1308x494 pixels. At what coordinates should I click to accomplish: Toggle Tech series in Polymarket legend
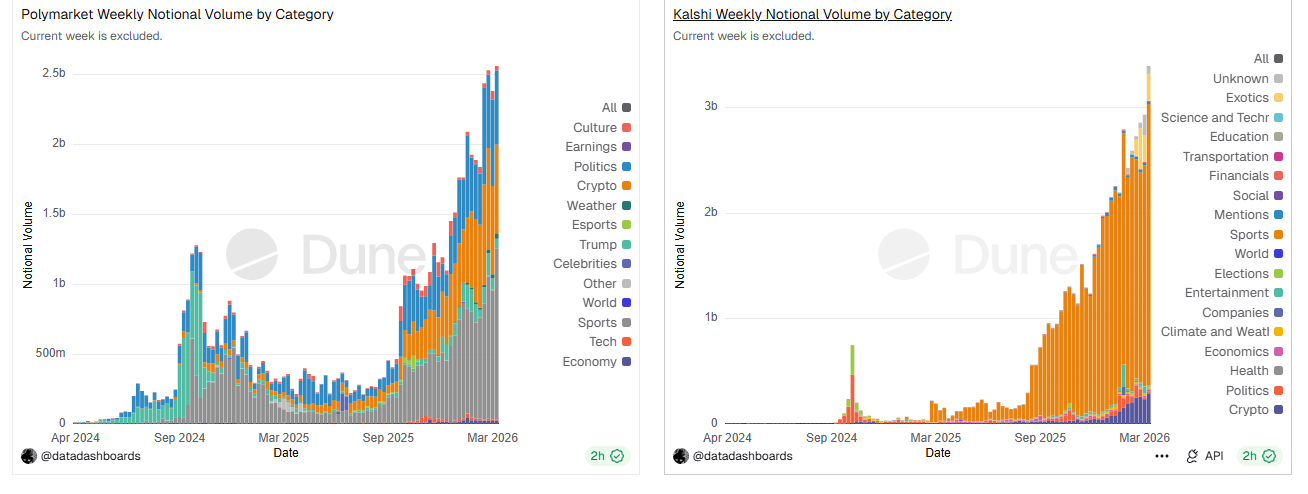[x=610, y=342]
